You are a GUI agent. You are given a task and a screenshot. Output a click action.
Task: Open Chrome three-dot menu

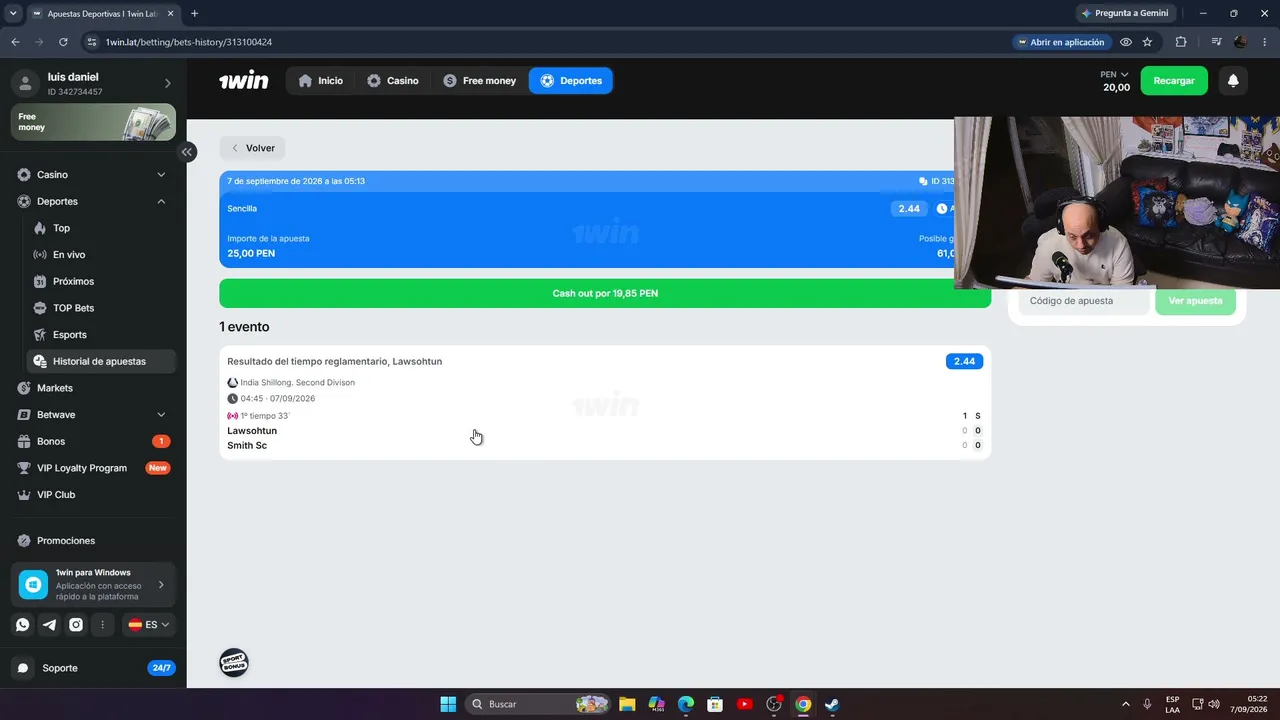pos(1265,42)
